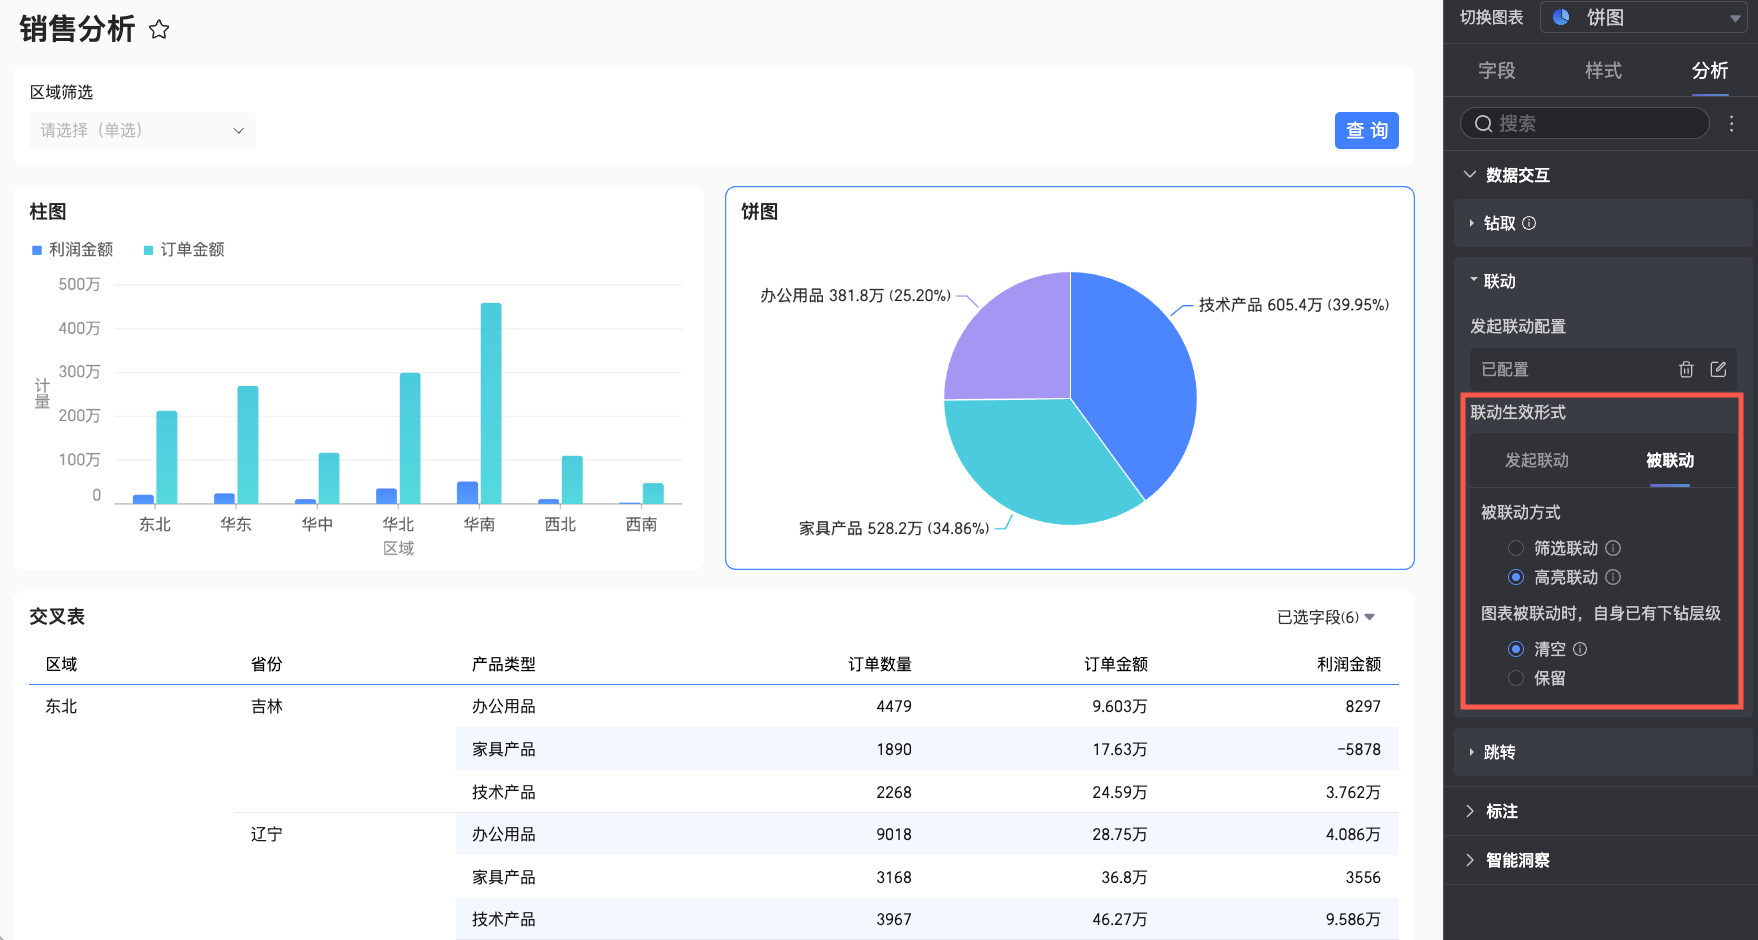This screenshot has height=940, width=1758.
Task: Click the 产品类型 column header
Action: point(504,664)
